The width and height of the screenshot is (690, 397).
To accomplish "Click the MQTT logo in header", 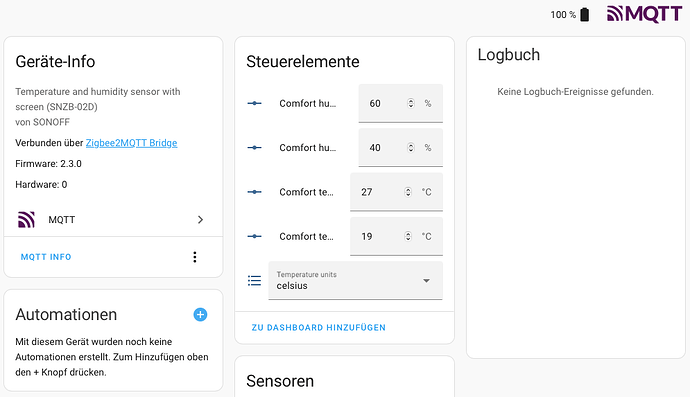I will coord(644,14).
